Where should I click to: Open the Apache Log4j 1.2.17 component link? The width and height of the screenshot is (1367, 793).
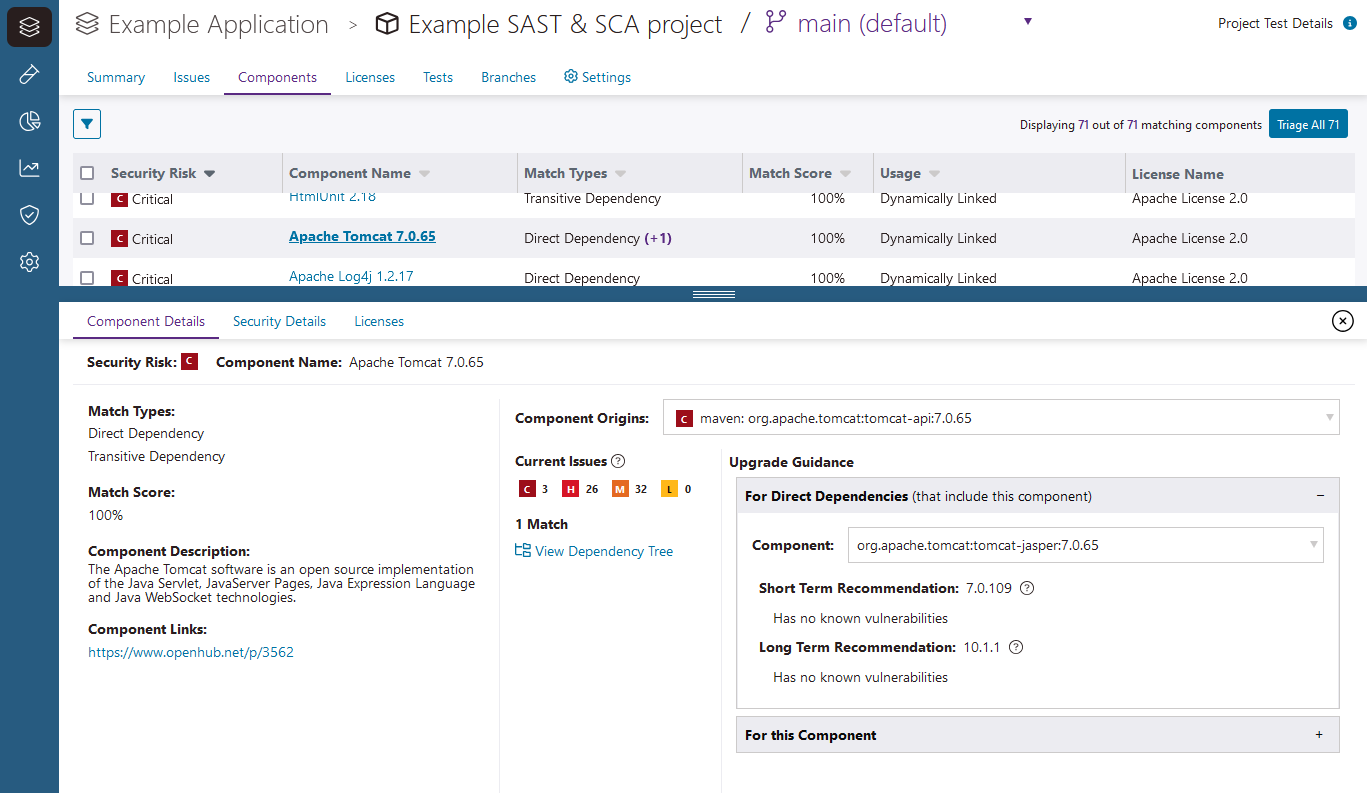click(x=351, y=276)
